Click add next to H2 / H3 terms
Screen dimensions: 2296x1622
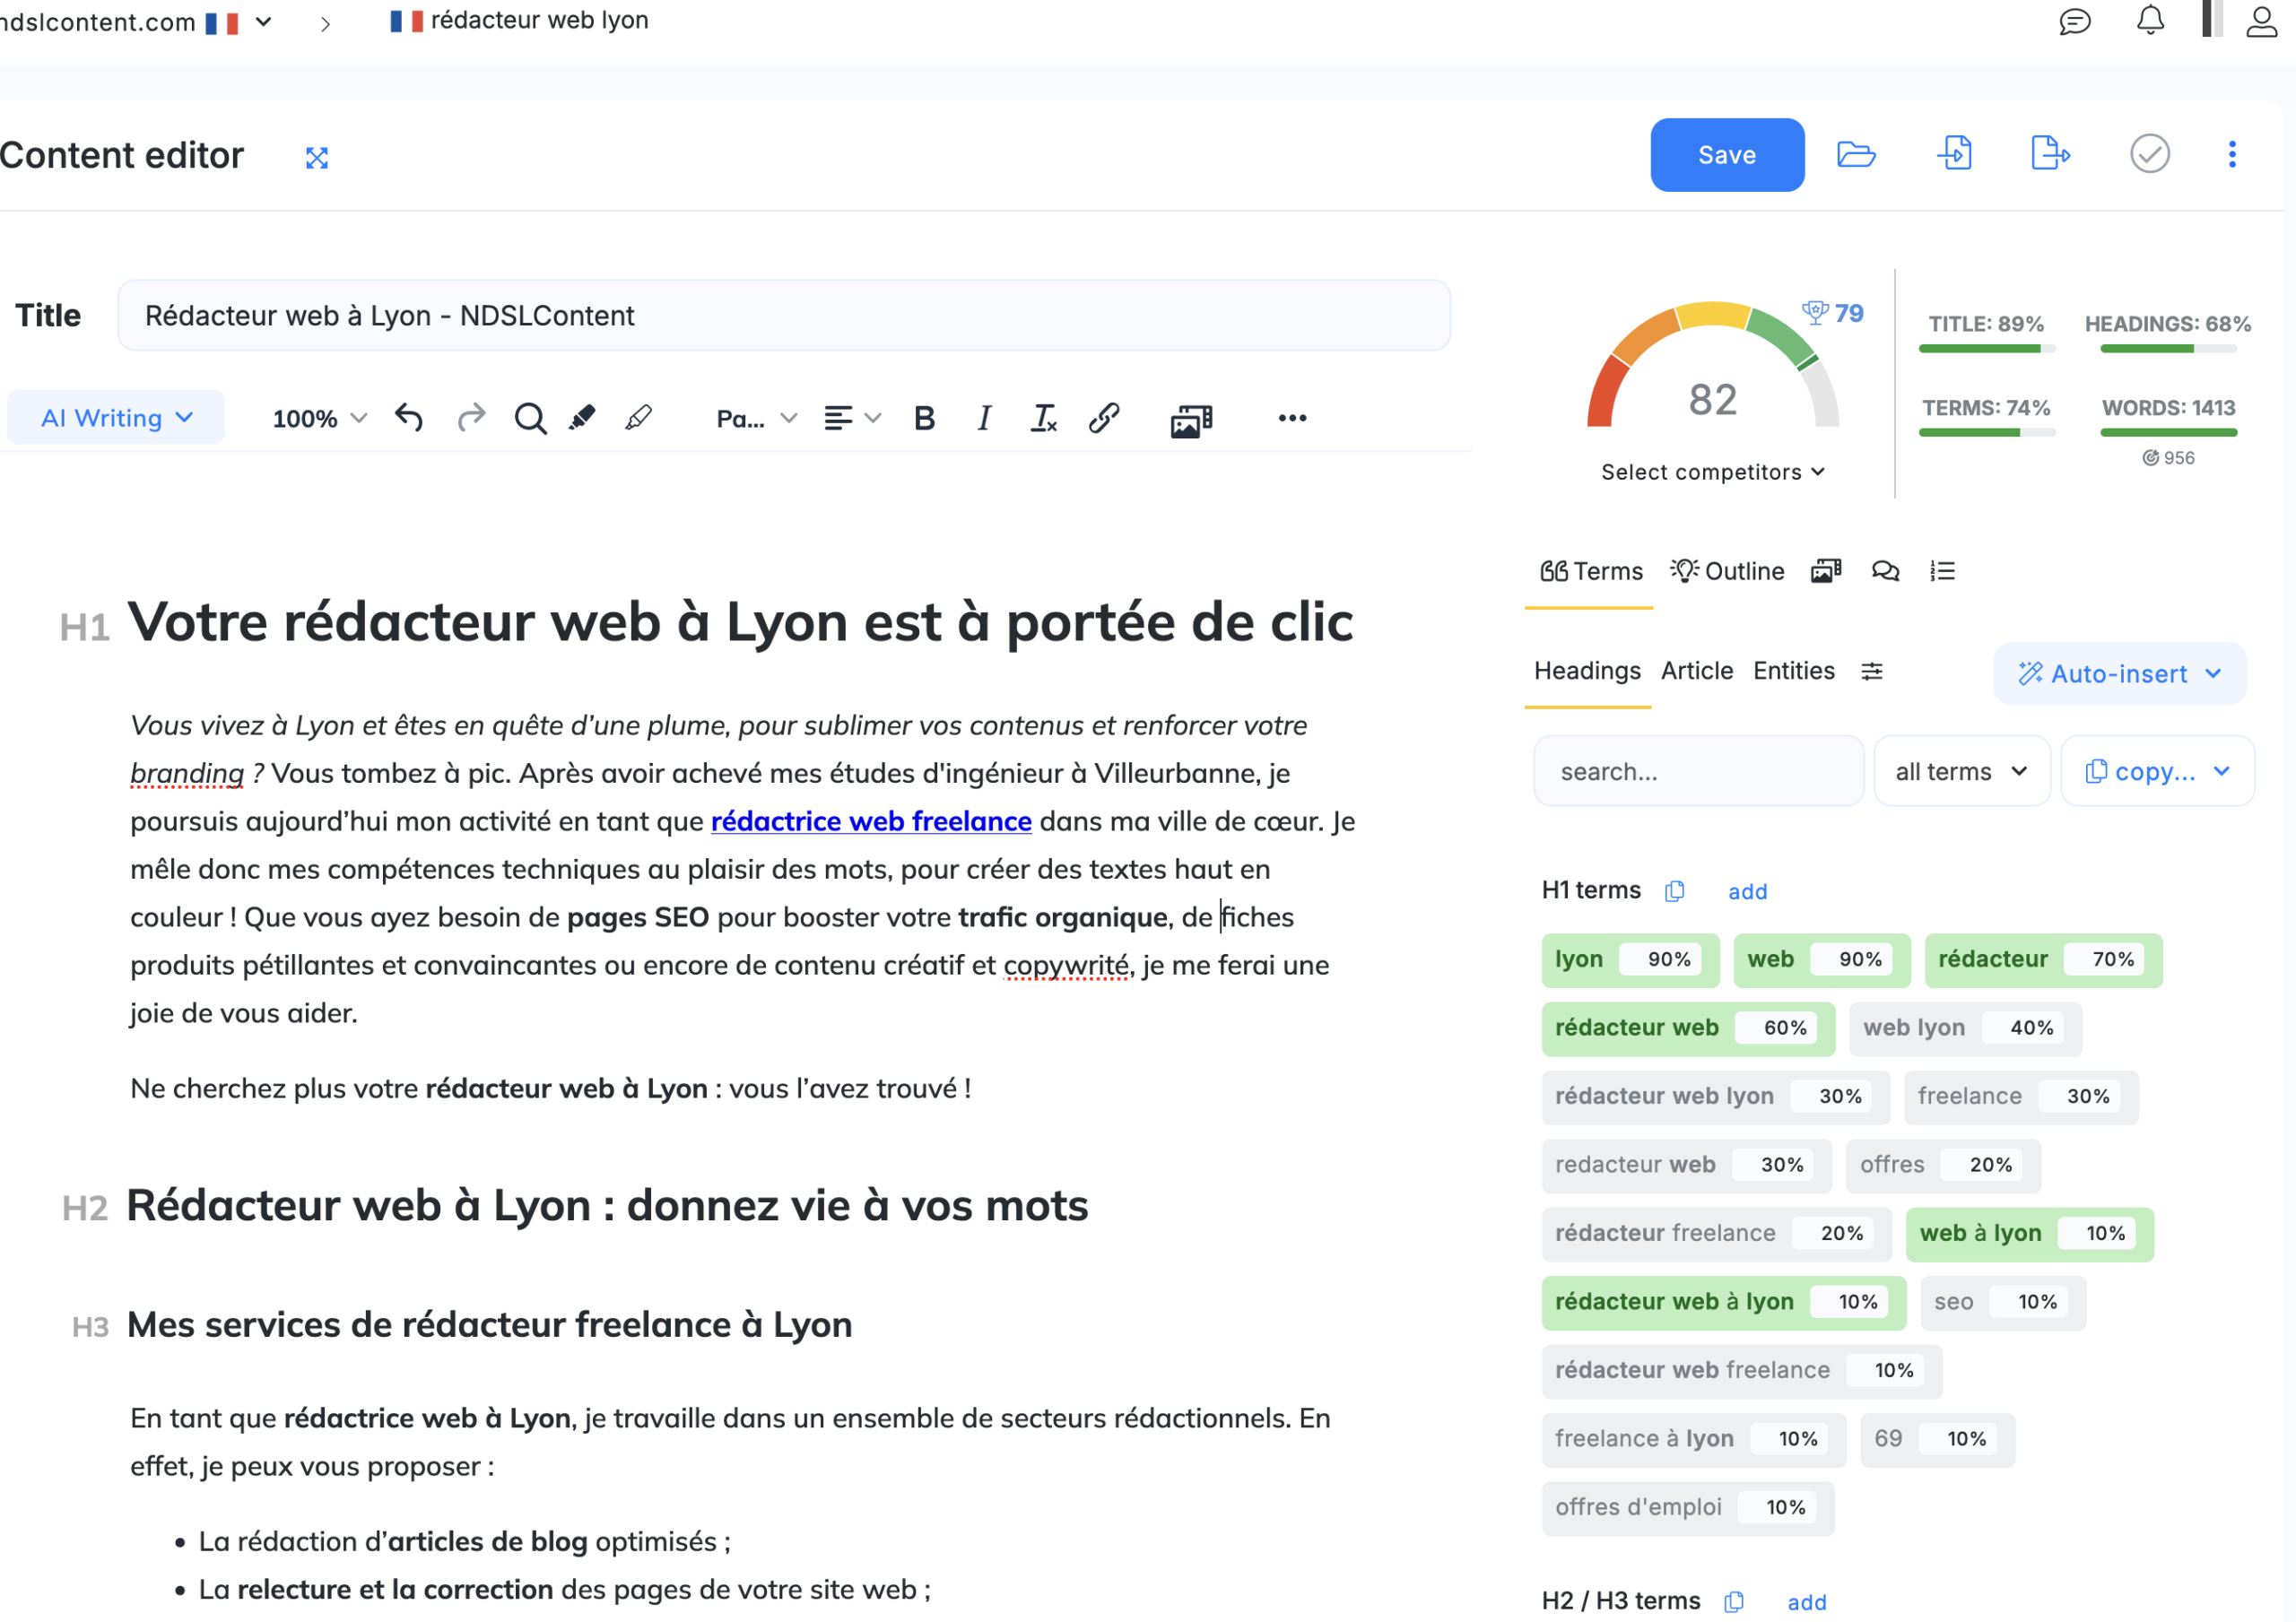pyautogui.click(x=1806, y=1602)
